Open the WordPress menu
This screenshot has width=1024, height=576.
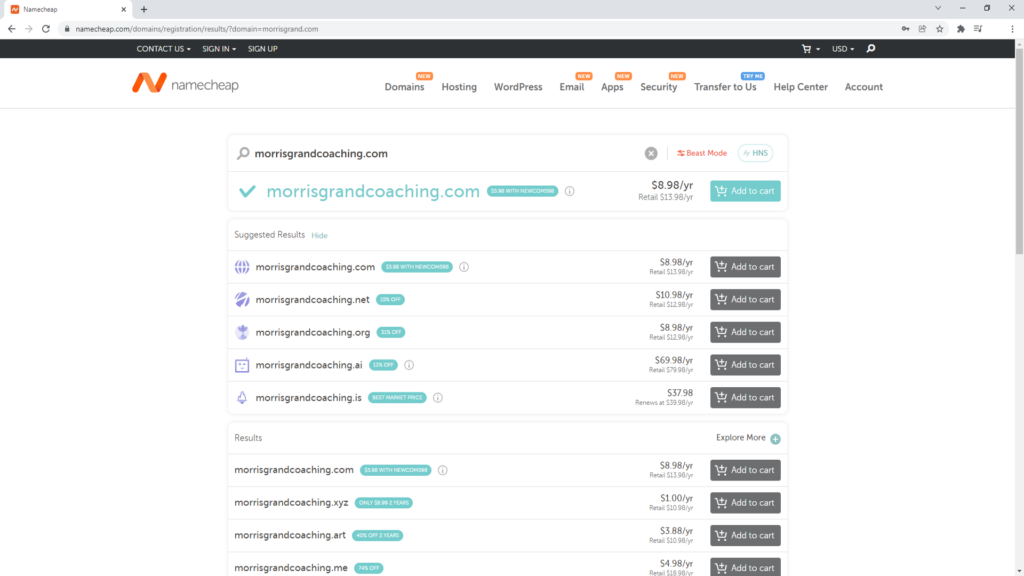518,87
